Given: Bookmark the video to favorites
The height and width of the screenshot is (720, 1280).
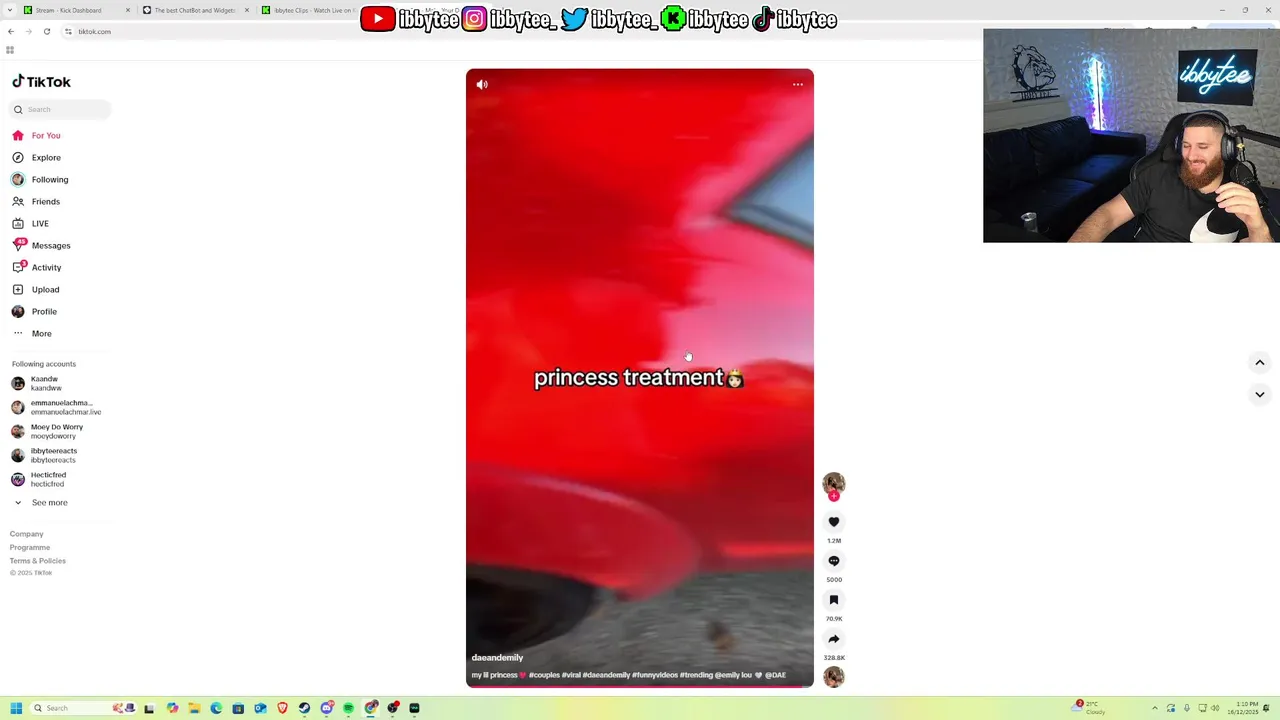Looking at the screenshot, I should click(834, 600).
